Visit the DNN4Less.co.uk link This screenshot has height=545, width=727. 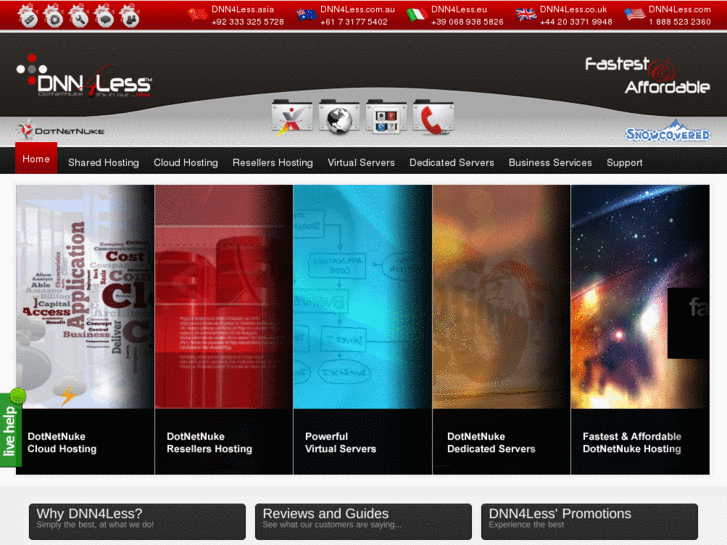[573, 9]
